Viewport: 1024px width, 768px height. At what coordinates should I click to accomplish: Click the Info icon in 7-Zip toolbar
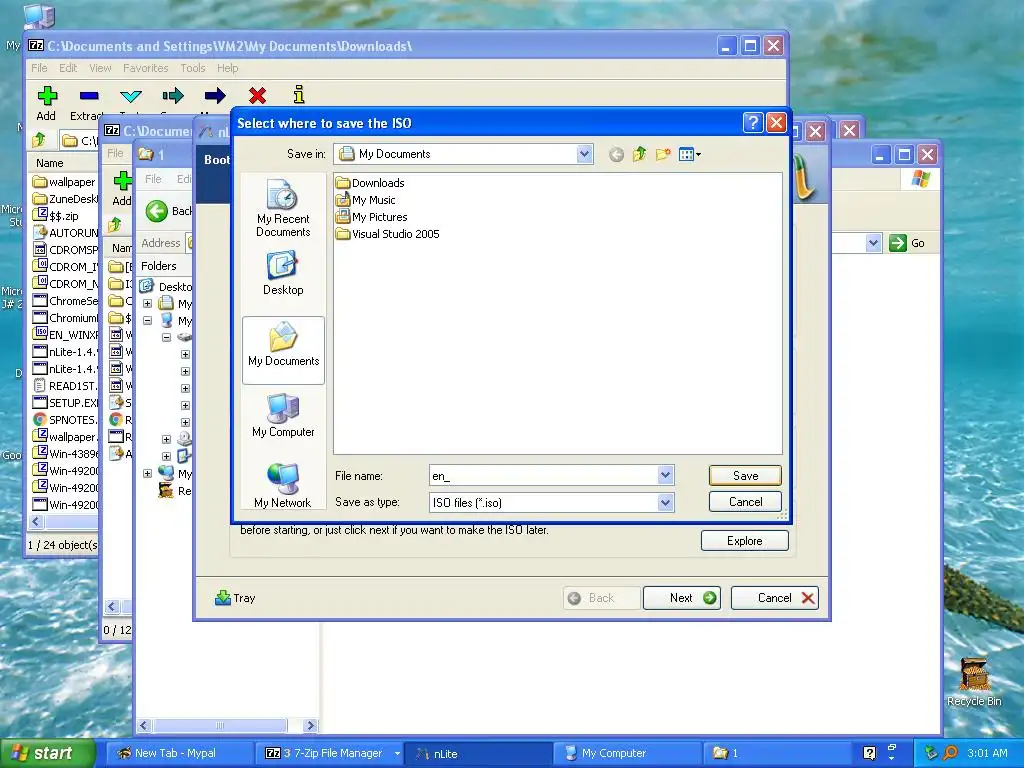click(x=298, y=95)
